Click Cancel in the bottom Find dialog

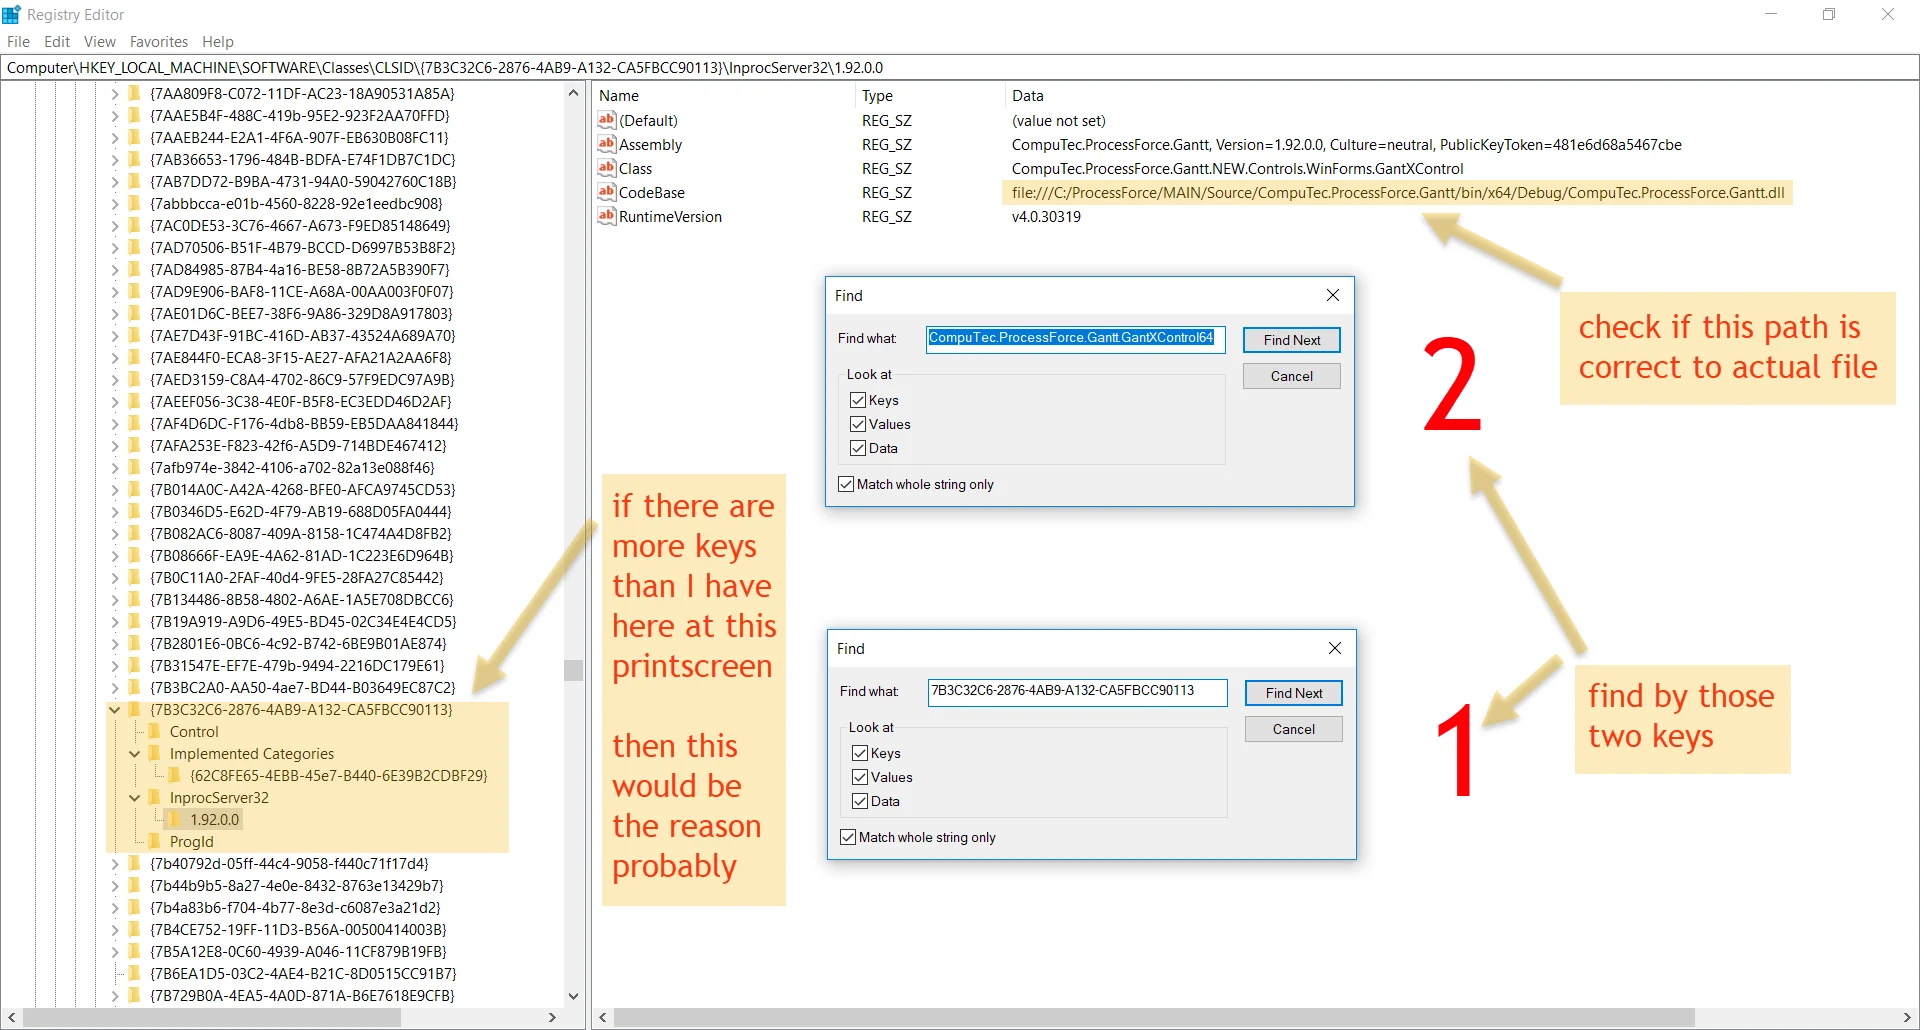click(1292, 728)
